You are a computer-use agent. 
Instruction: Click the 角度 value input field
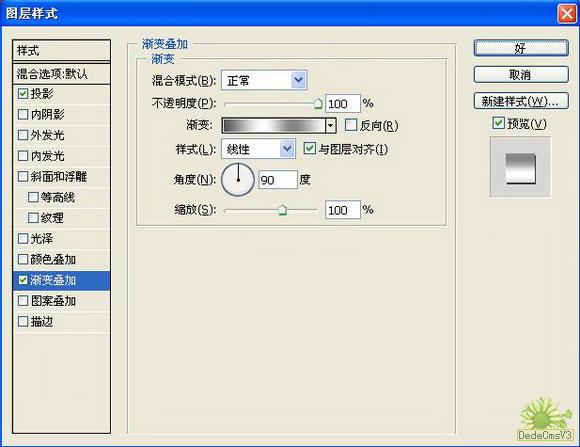pyautogui.click(x=278, y=180)
